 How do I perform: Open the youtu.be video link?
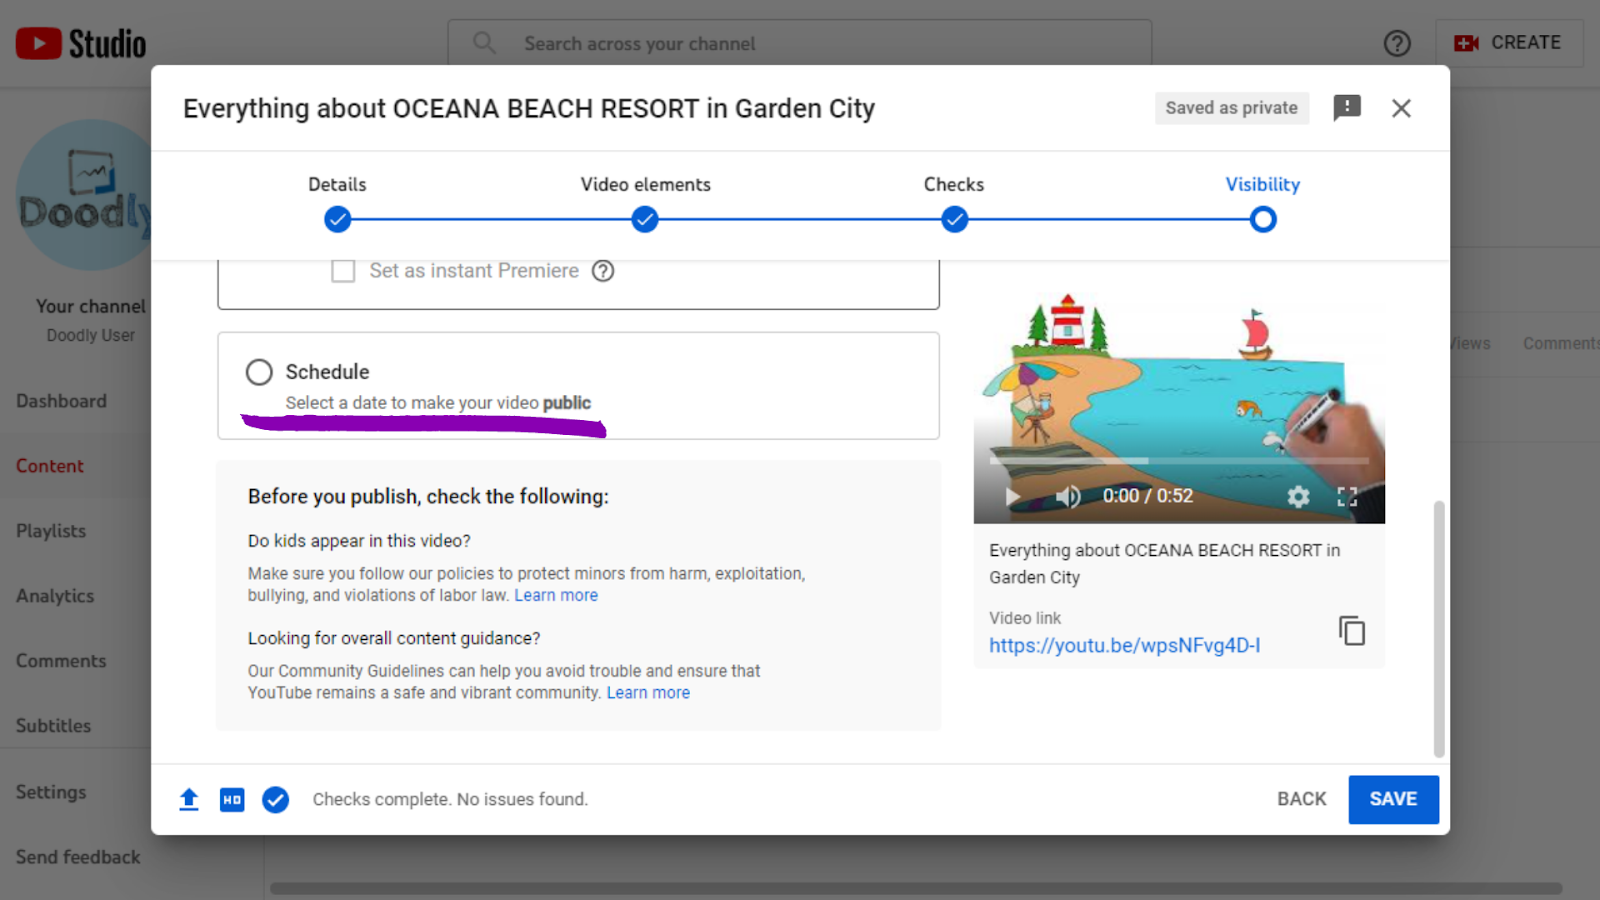pos(1124,645)
